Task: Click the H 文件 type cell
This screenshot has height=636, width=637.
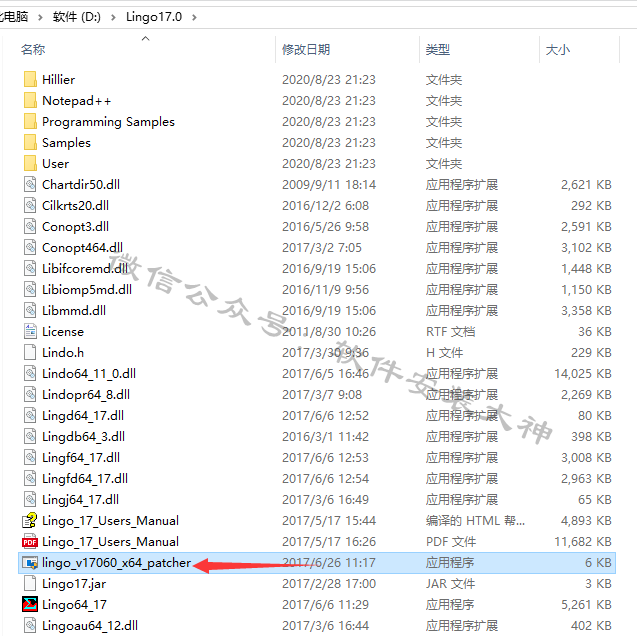Action: tap(444, 353)
